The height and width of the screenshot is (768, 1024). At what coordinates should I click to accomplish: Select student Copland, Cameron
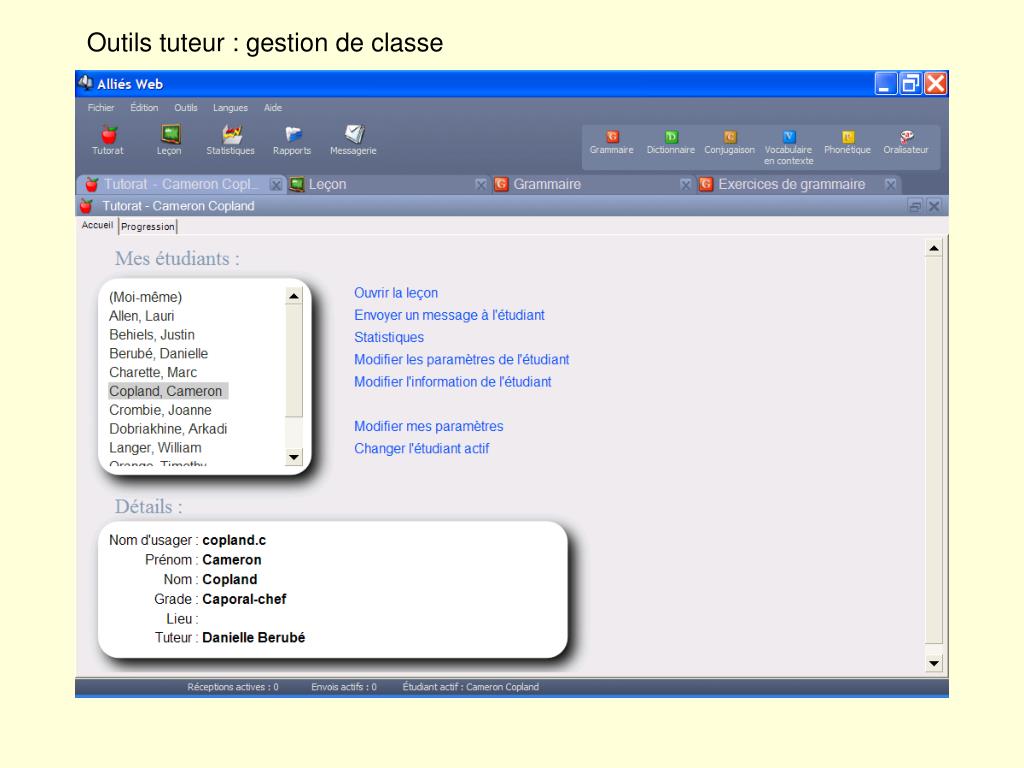click(168, 391)
